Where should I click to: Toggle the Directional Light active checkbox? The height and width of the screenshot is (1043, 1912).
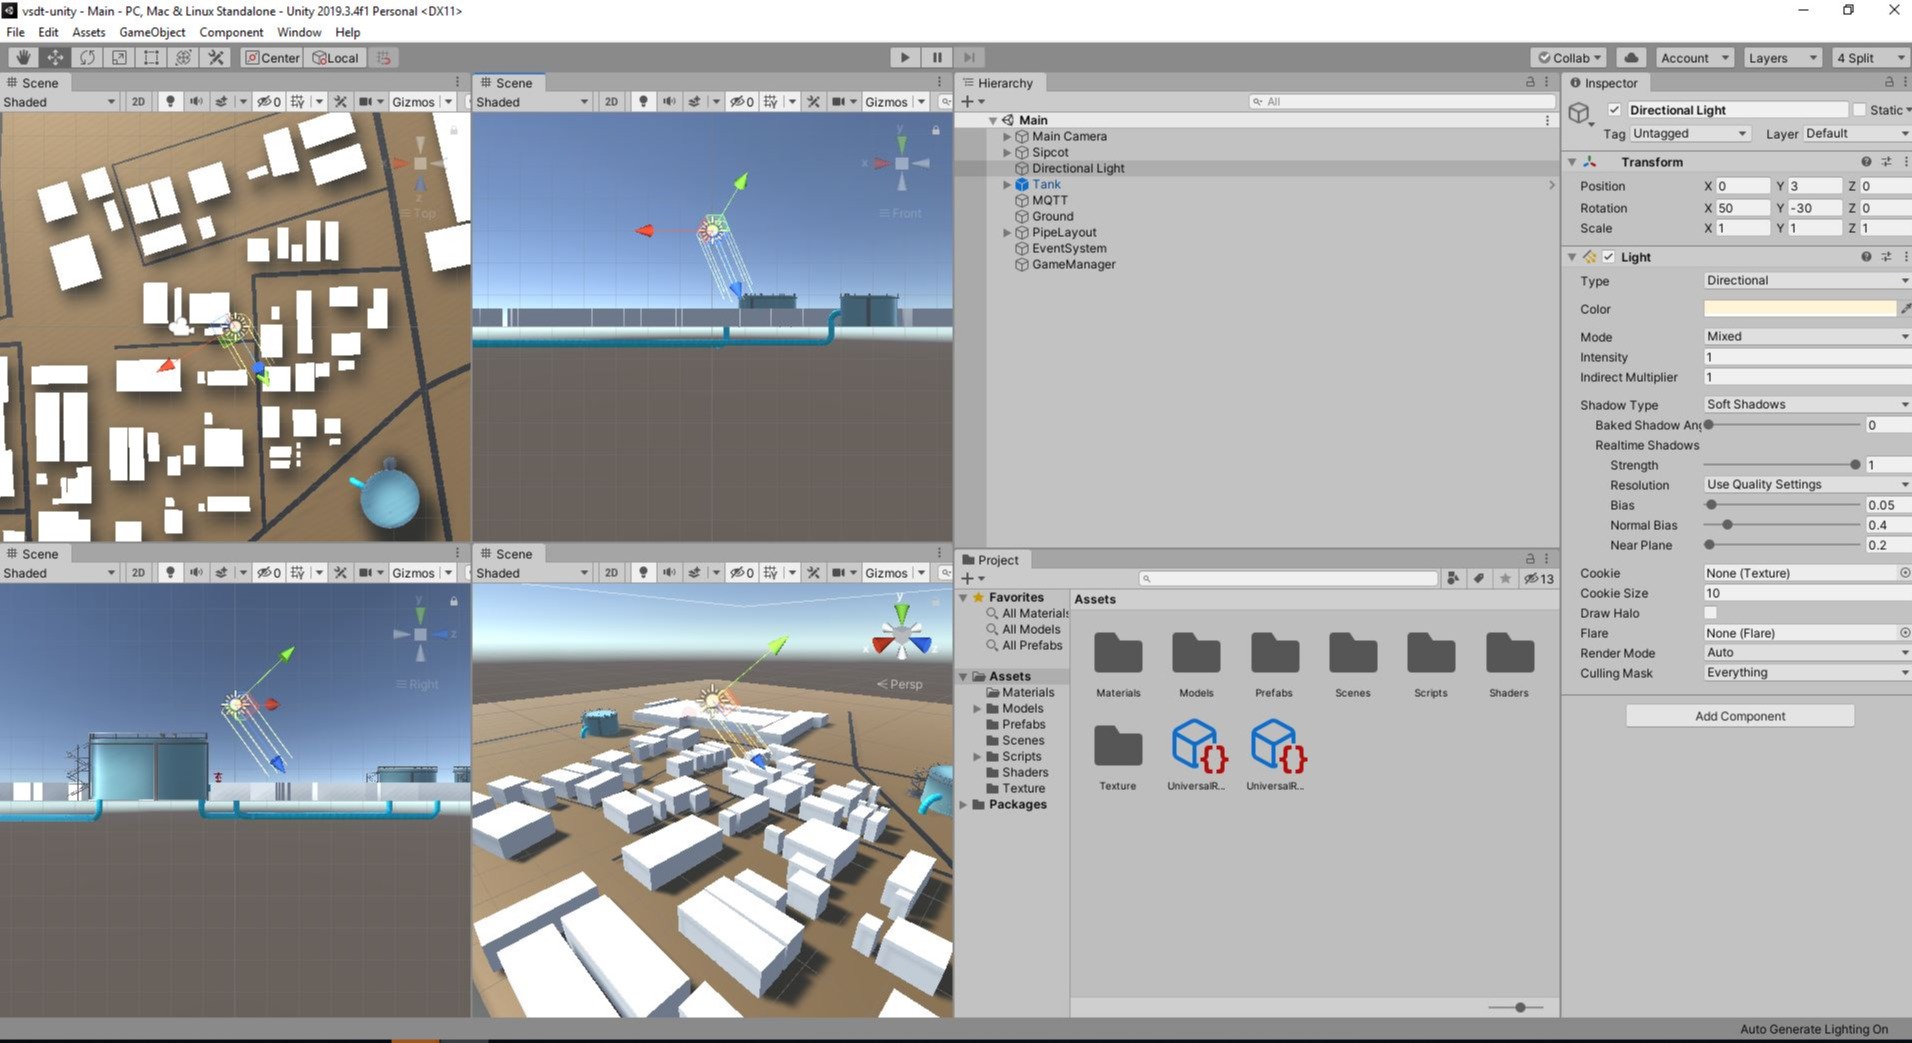point(1614,110)
